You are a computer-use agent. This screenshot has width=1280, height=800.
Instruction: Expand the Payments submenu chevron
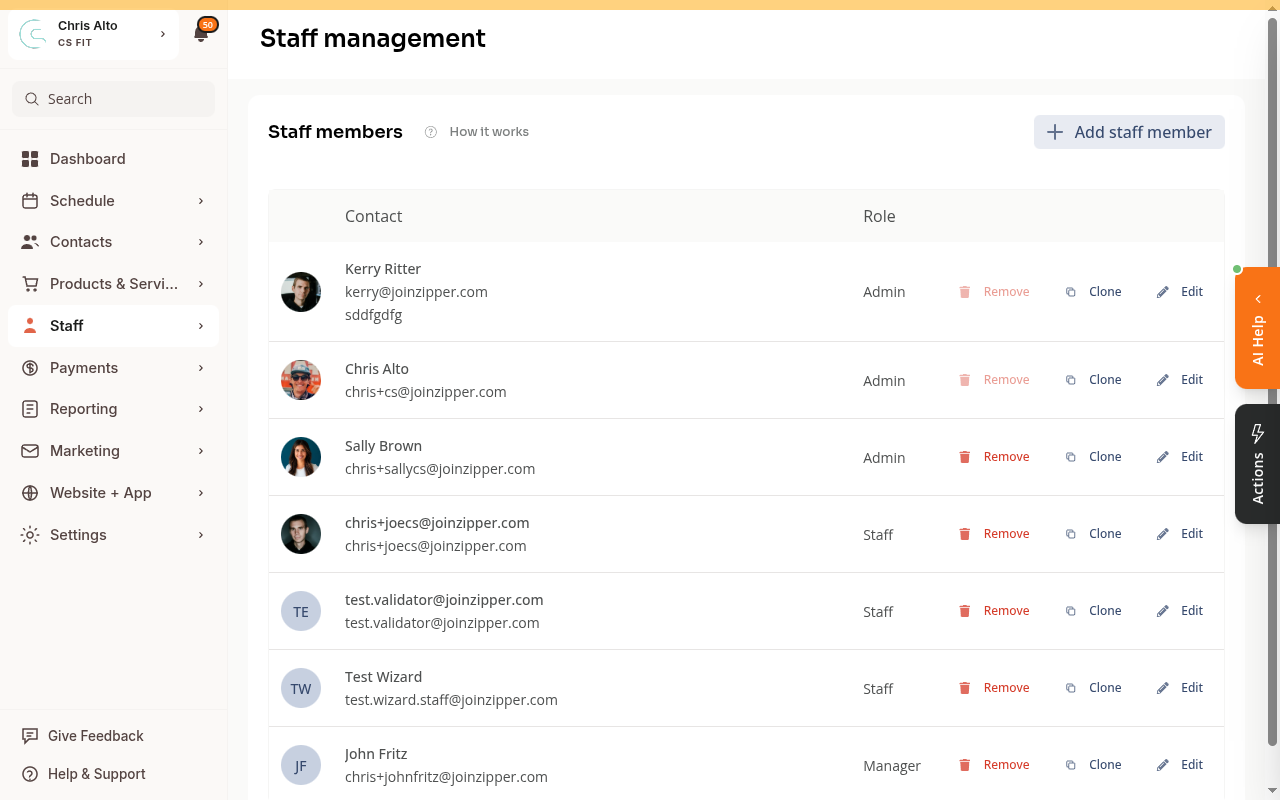[x=201, y=368]
